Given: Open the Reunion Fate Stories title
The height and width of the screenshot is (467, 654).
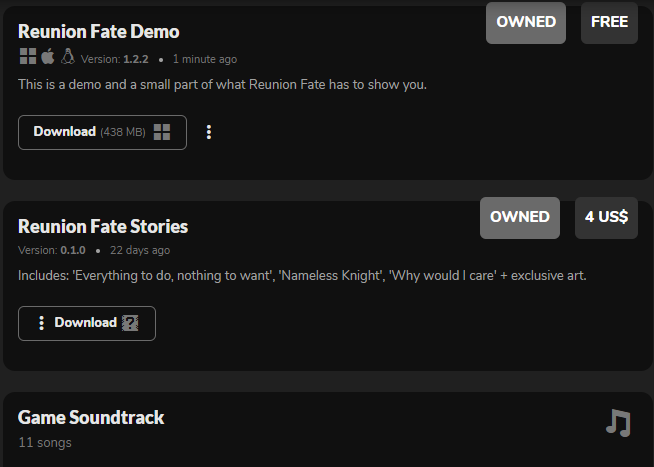Looking at the screenshot, I should pyautogui.click(x=103, y=226).
